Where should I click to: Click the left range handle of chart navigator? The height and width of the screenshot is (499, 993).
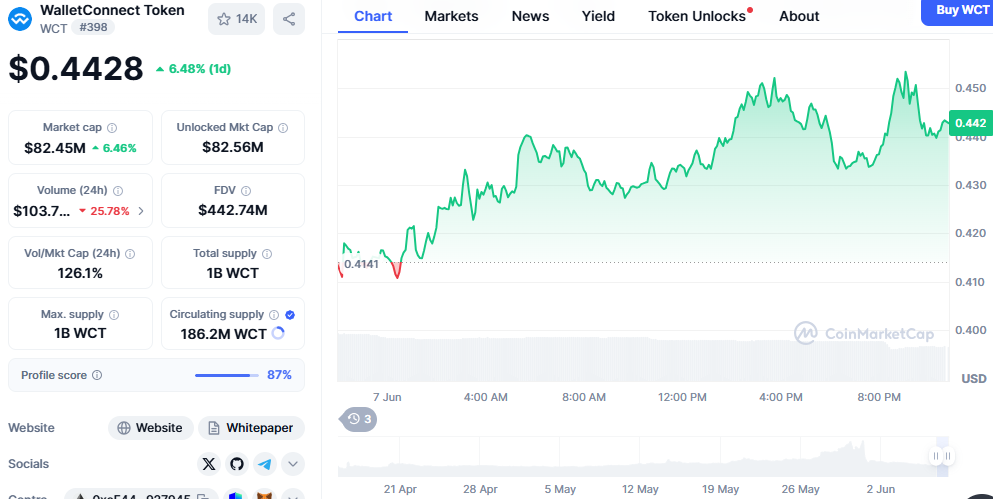936,456
